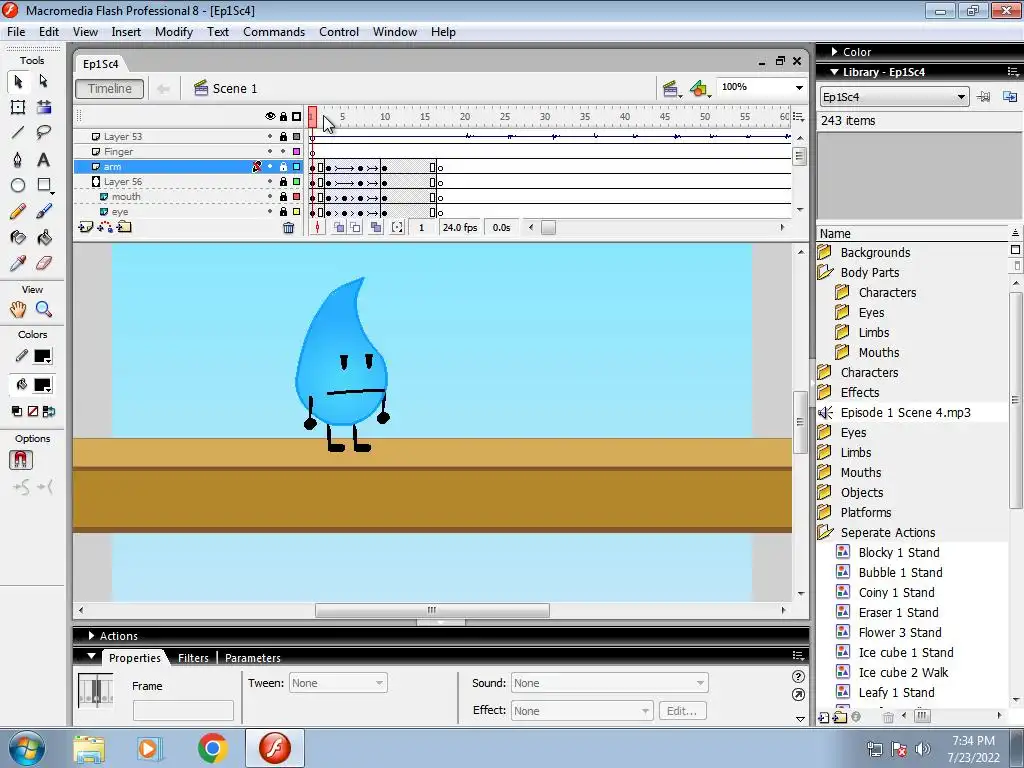Toggle the Snap to Objects magnet option
Image resolution: width=1024 pixels, height=768 pixels.
(x=21, y=460)
